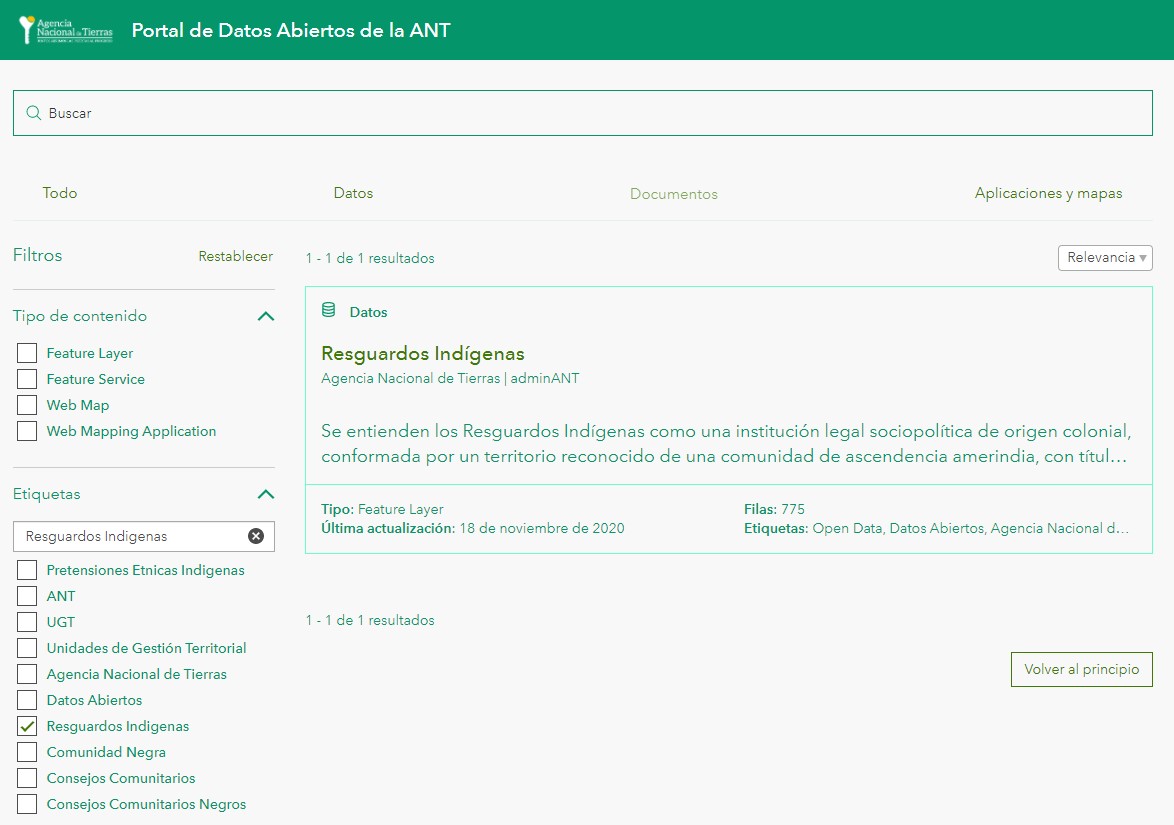Screen dimensions: 1174x825
Task: Click the Datos database icon on result
Action: click(x=329, y=310)
